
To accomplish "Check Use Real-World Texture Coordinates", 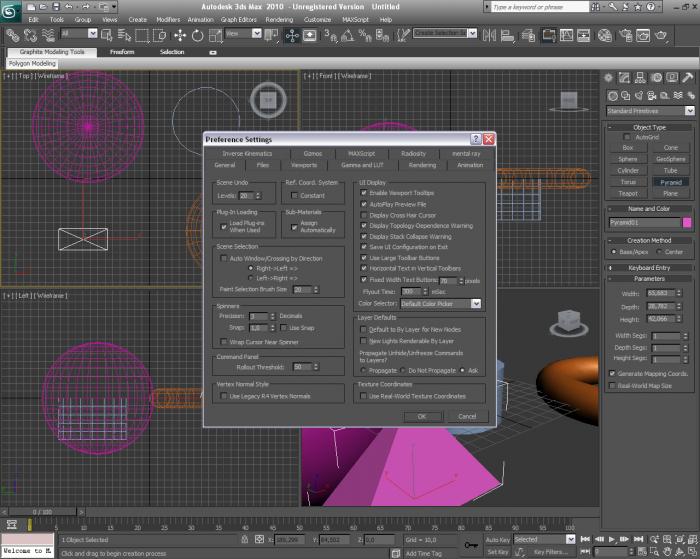I will click(x=363, y=396).
